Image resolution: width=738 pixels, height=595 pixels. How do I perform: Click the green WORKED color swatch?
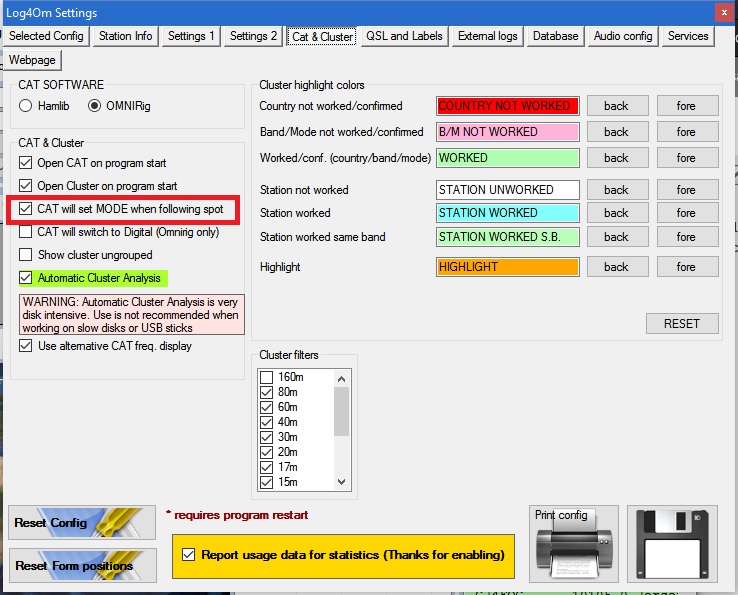(x=507, y=158)
